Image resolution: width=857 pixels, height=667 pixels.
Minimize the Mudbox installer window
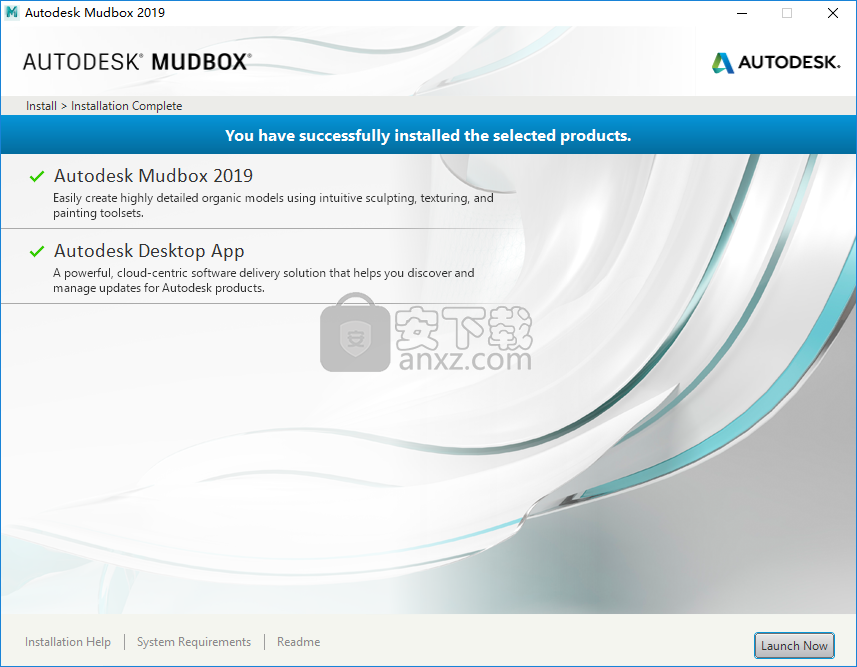742,13
